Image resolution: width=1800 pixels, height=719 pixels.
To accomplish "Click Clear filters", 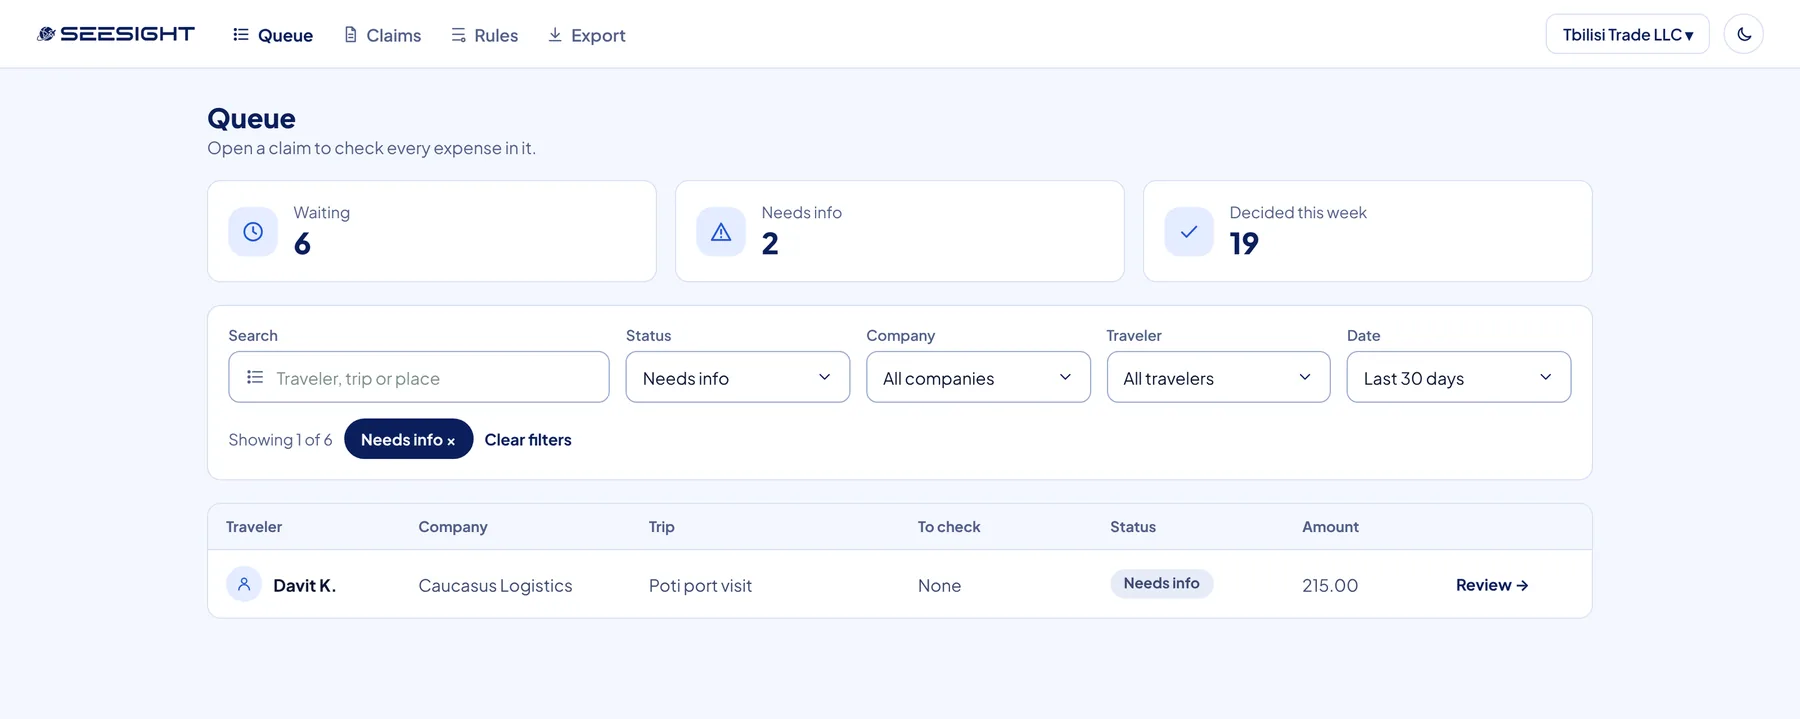I will 528,440.
